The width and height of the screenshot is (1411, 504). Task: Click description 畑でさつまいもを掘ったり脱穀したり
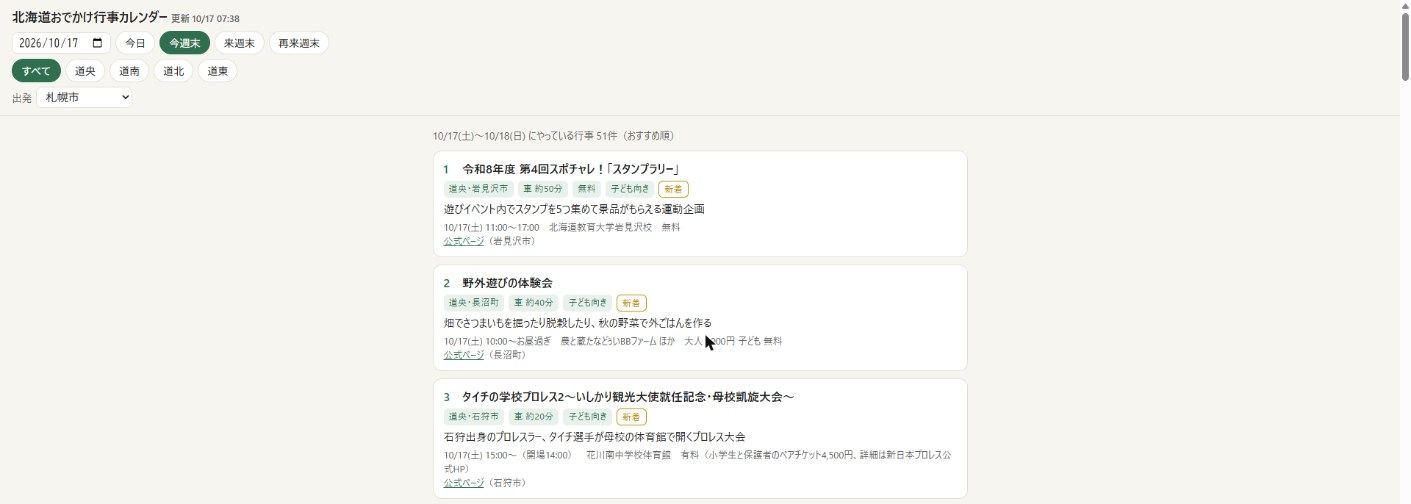tap(578, 323)
